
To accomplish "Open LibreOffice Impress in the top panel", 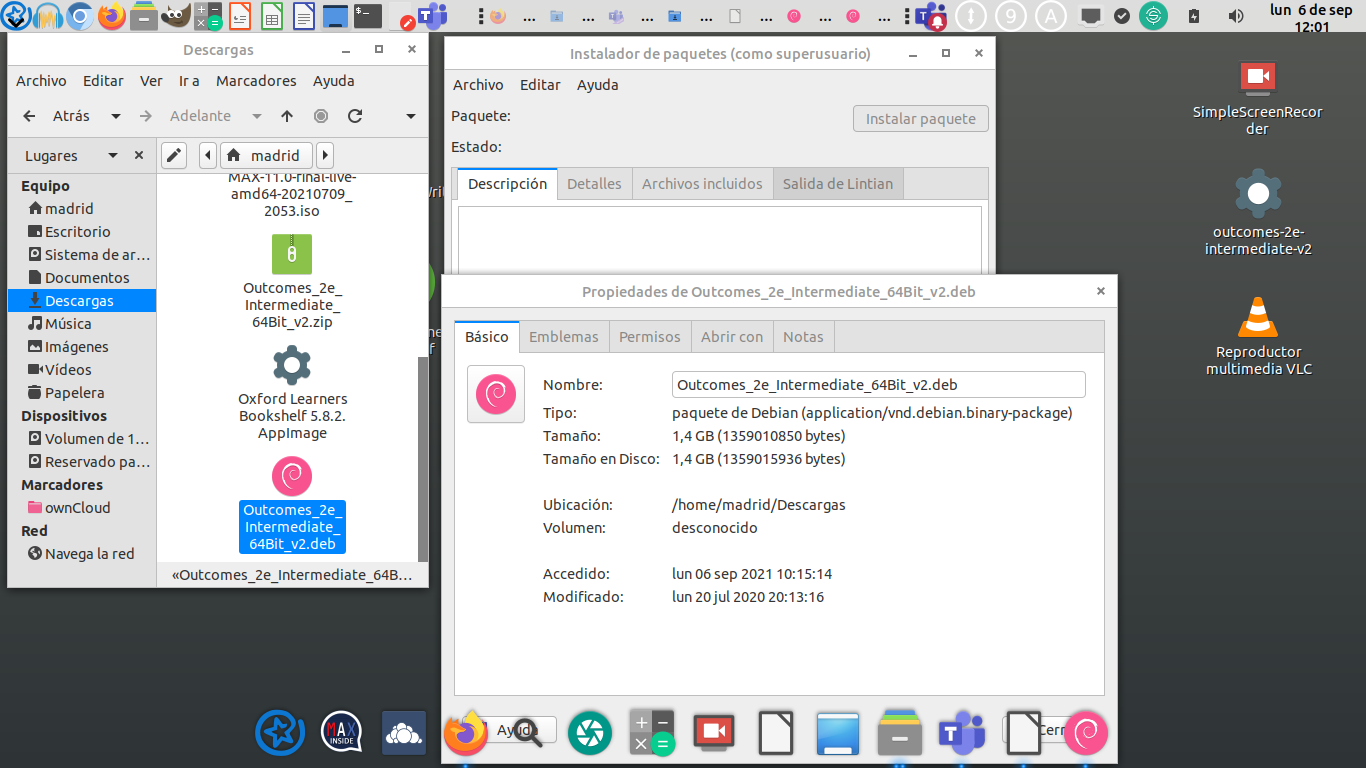I will click(x=240, y=16).
